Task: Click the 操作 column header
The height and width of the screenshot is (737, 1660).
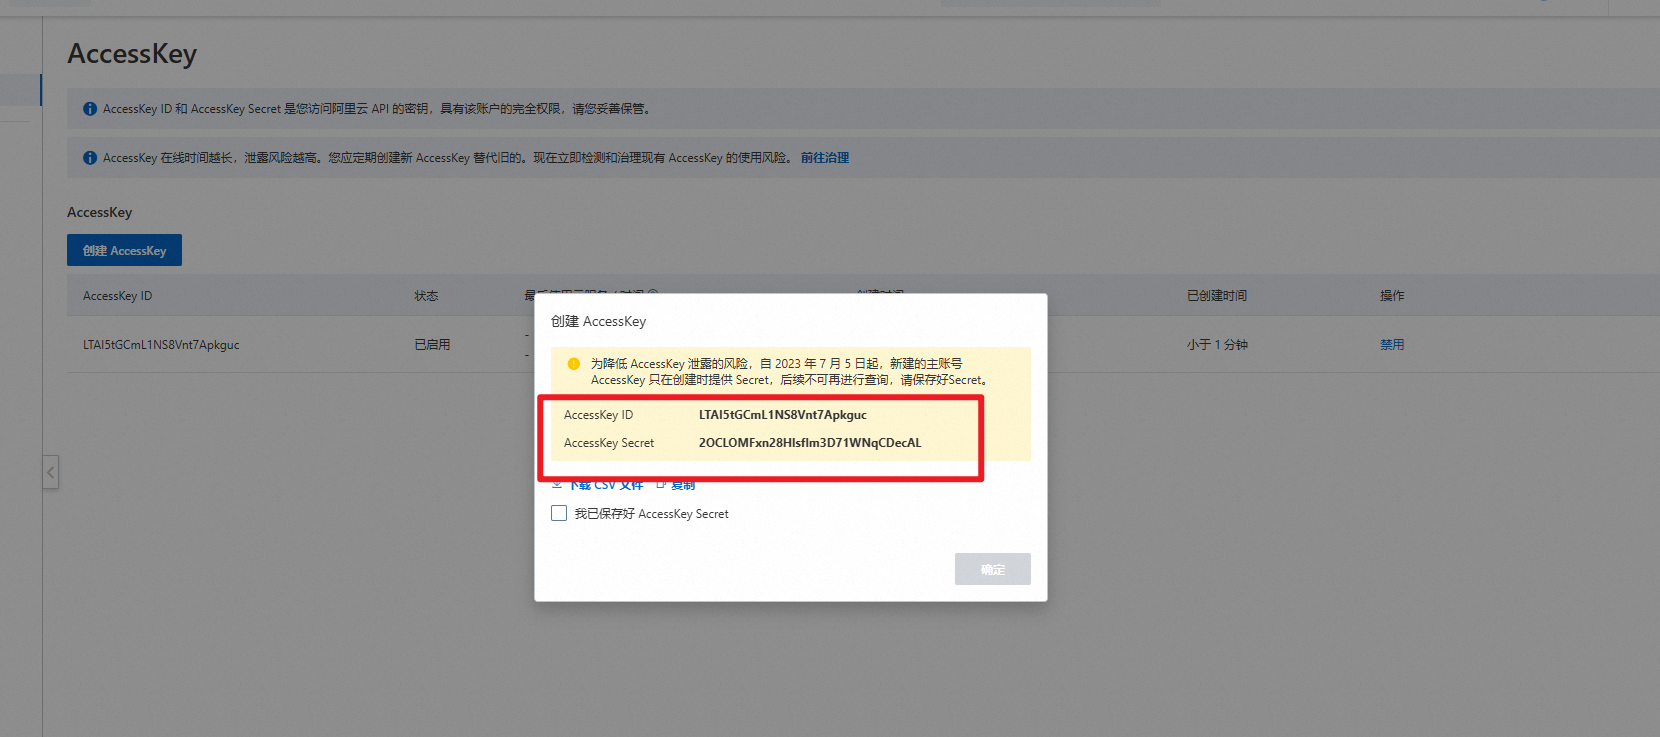Action: coord(1392,296)
